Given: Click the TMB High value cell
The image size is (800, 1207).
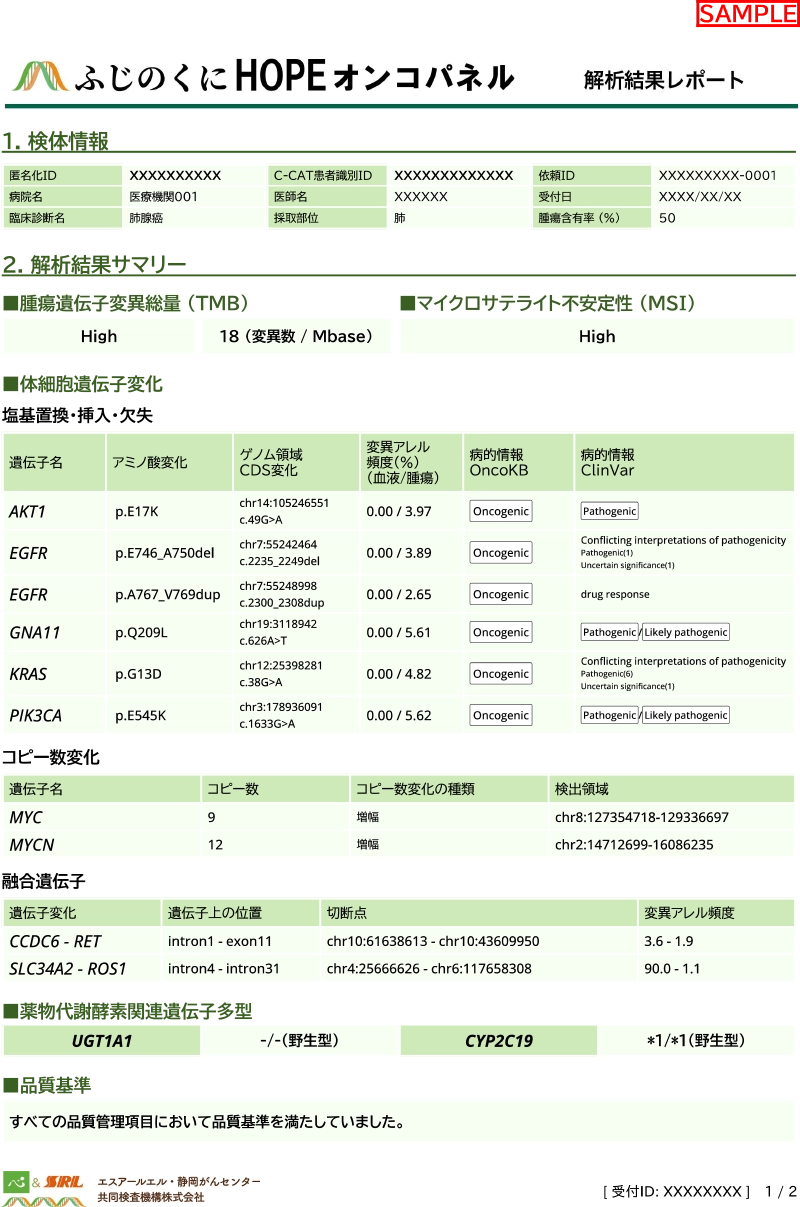Looking at the screenshot, I should point(99,336).
